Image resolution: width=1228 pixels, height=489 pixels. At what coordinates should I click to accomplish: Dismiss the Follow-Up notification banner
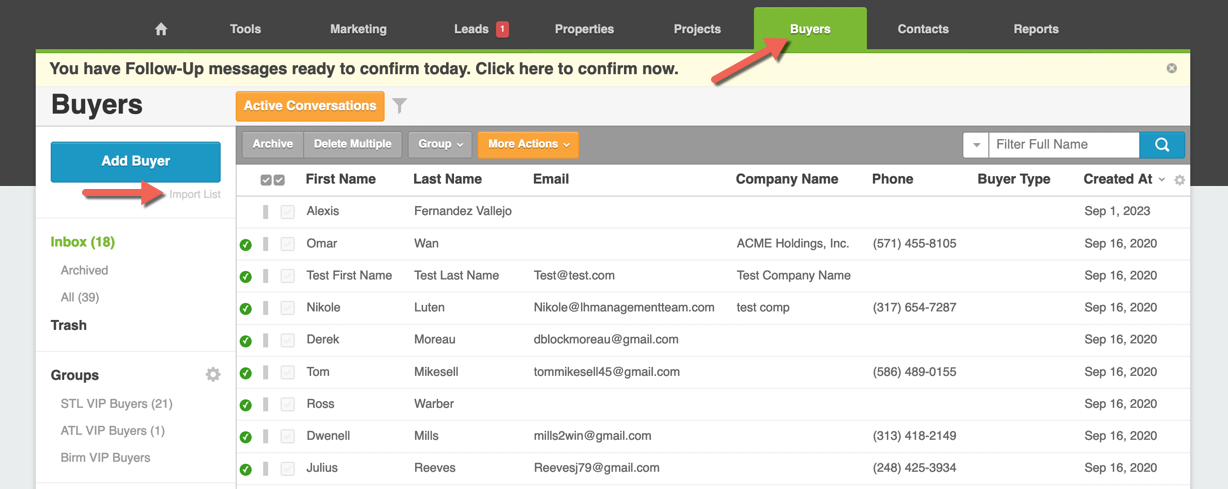[x=1171, y=68]
